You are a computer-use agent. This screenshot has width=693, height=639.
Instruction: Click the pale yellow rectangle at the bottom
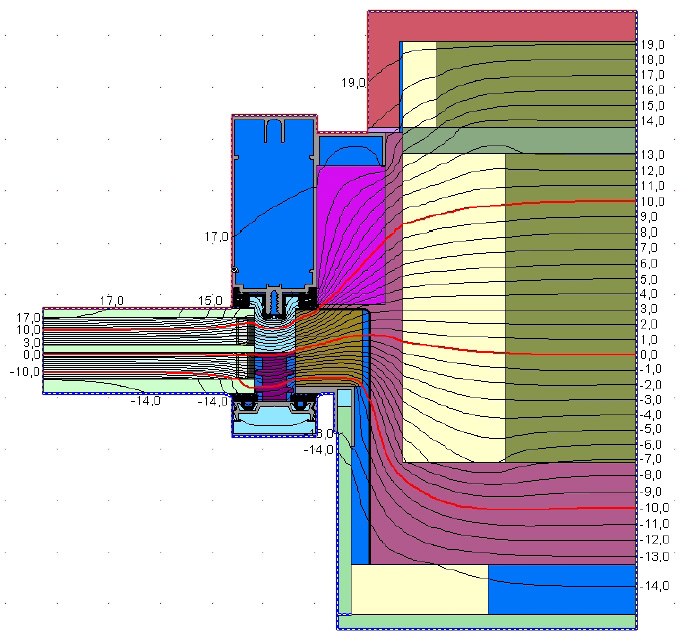[x=419, y=589]
